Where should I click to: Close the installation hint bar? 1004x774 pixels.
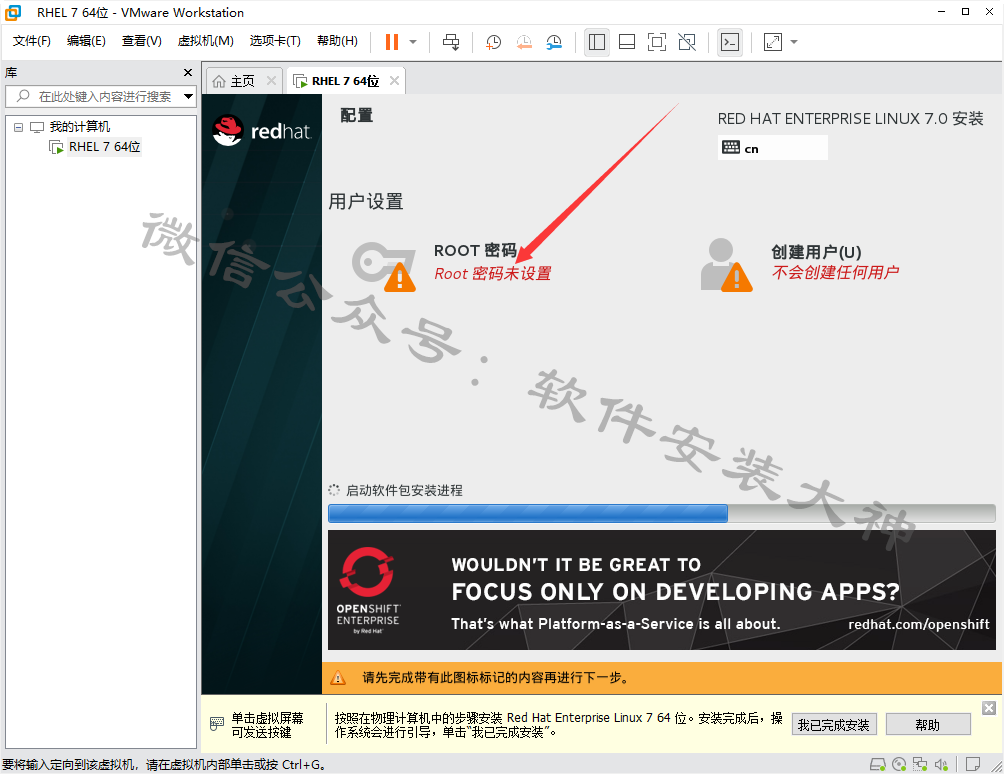point(989,707)
